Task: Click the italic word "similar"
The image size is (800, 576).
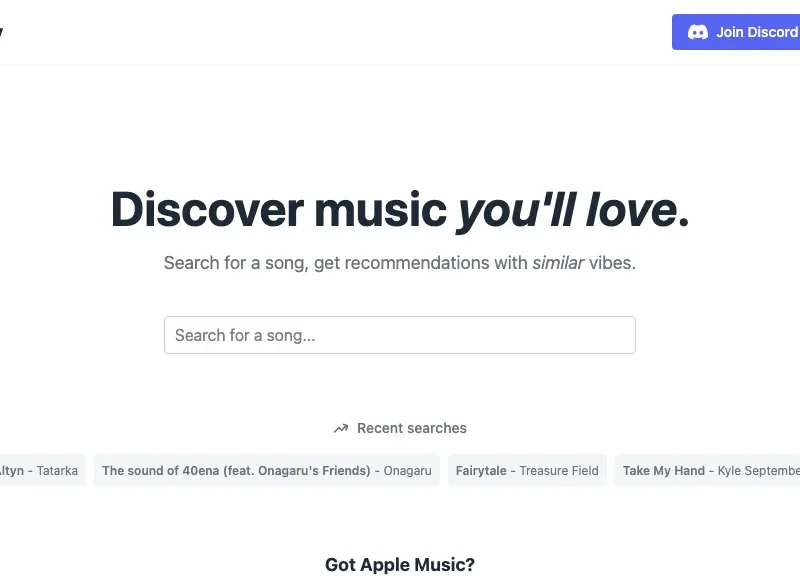Action: click(558, 263)
